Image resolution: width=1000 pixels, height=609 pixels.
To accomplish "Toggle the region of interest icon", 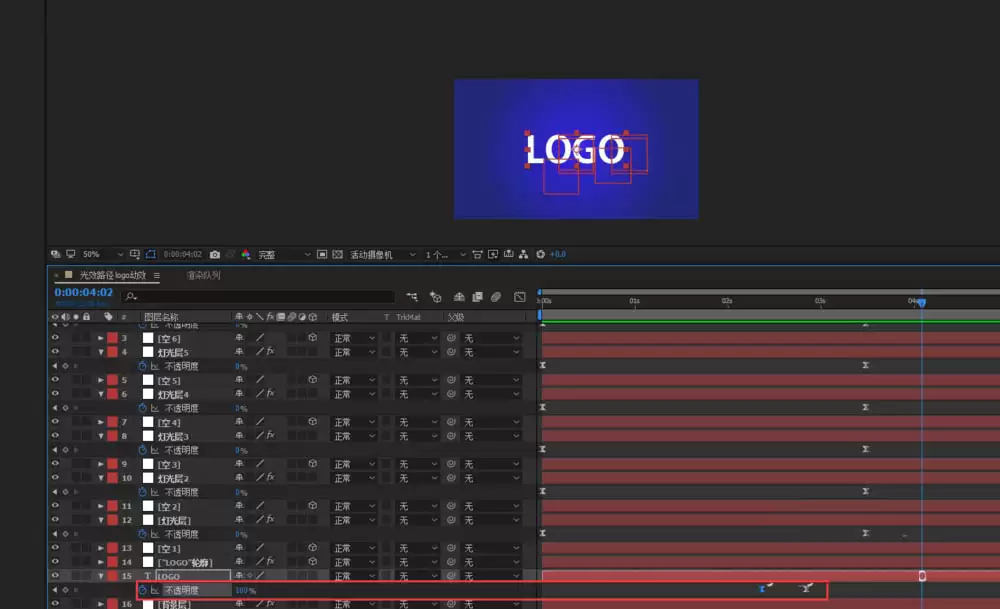I will tap(322, 254).
